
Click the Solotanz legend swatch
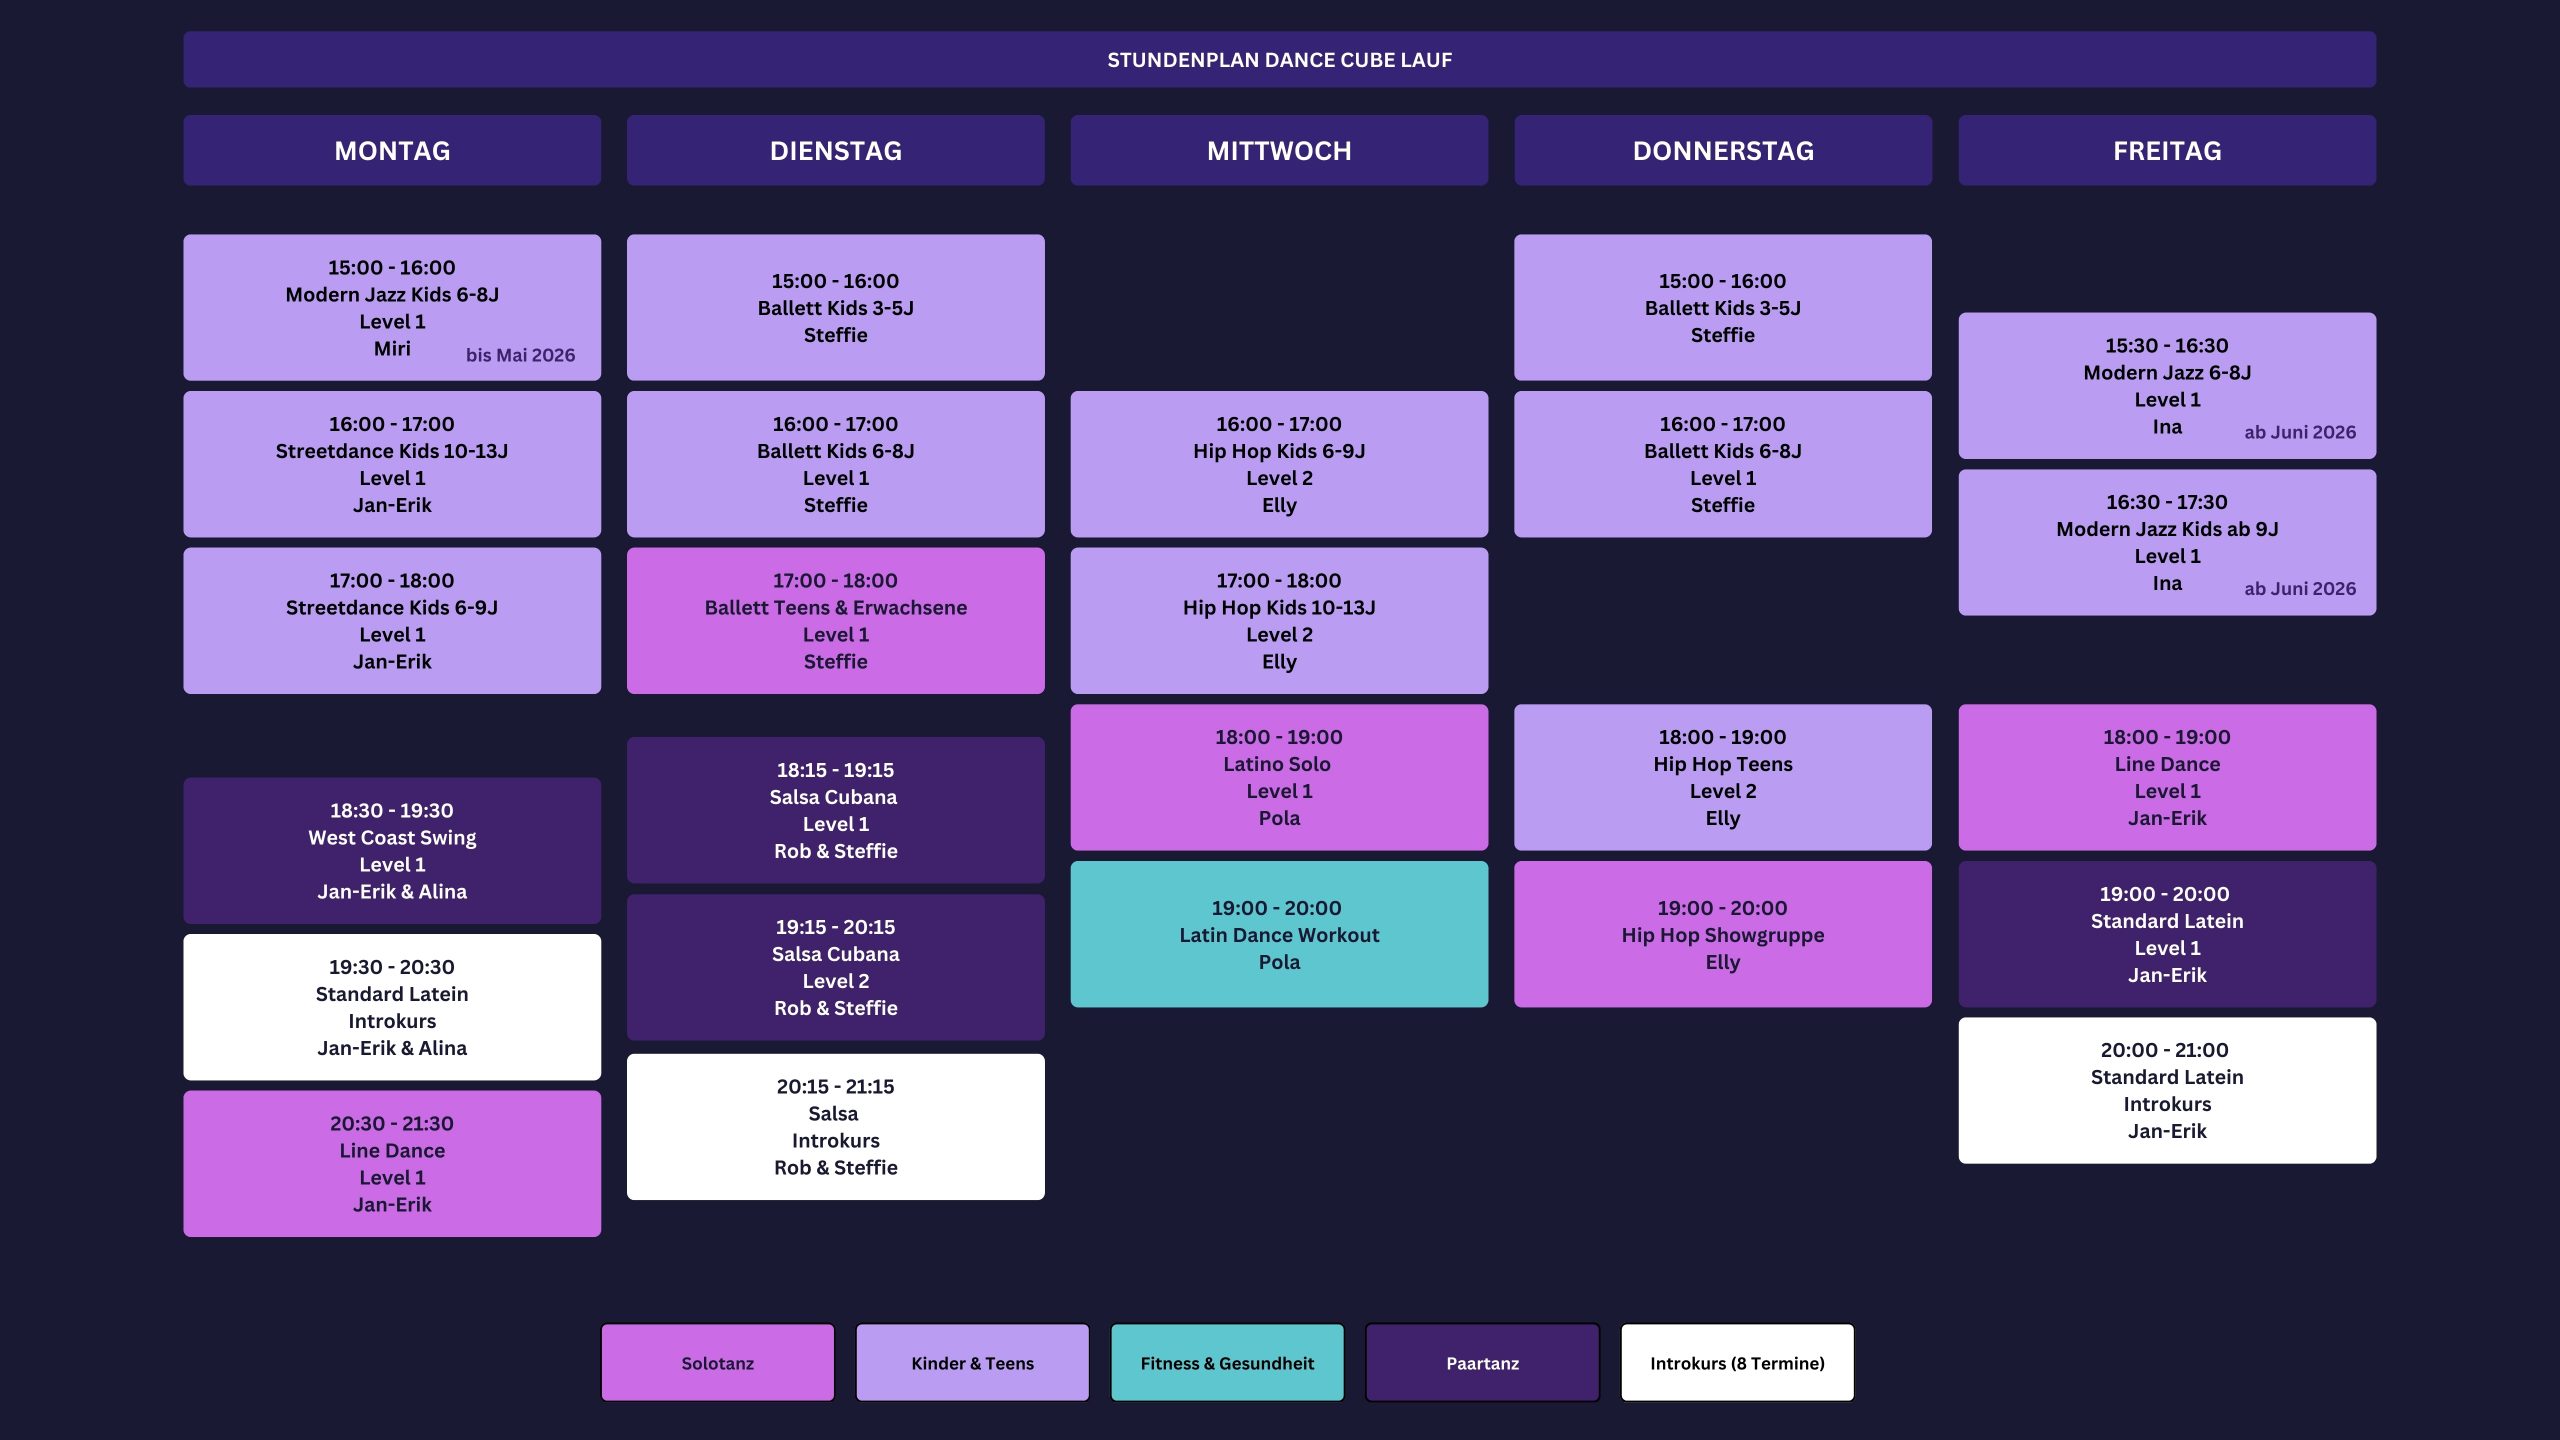click(x=717, y=1362)
